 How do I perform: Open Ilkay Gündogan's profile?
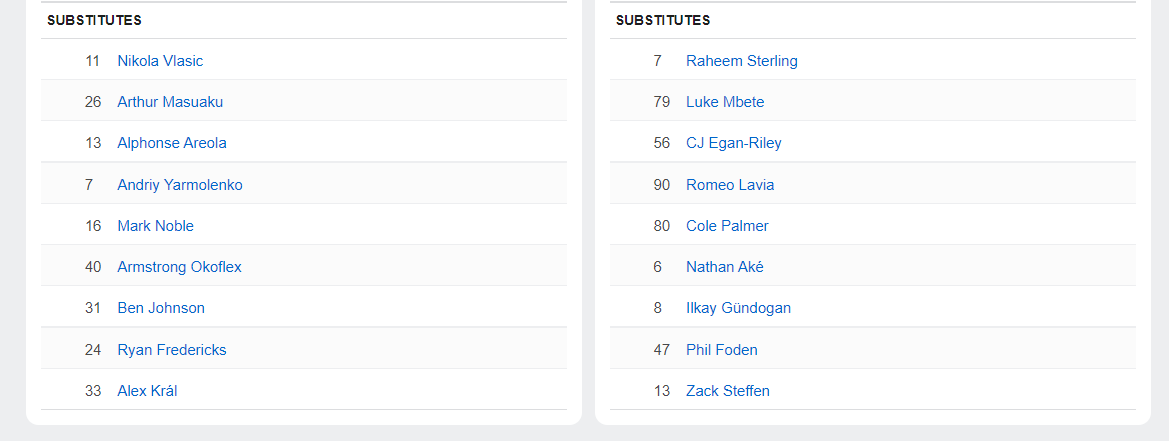(738, 308)
